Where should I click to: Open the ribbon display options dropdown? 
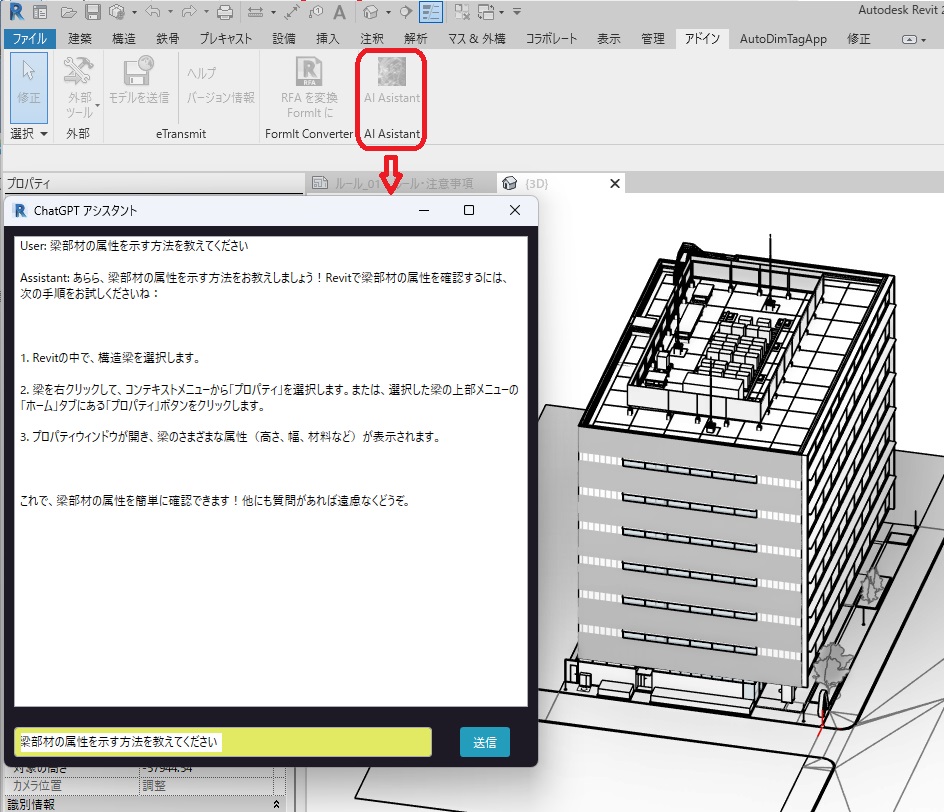click(913, 40)
